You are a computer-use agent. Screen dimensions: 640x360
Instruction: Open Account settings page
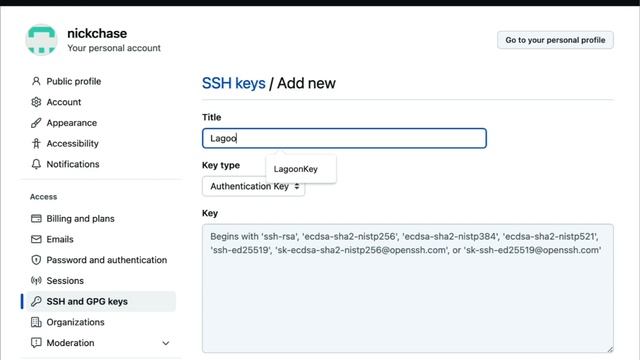(64, 102)
